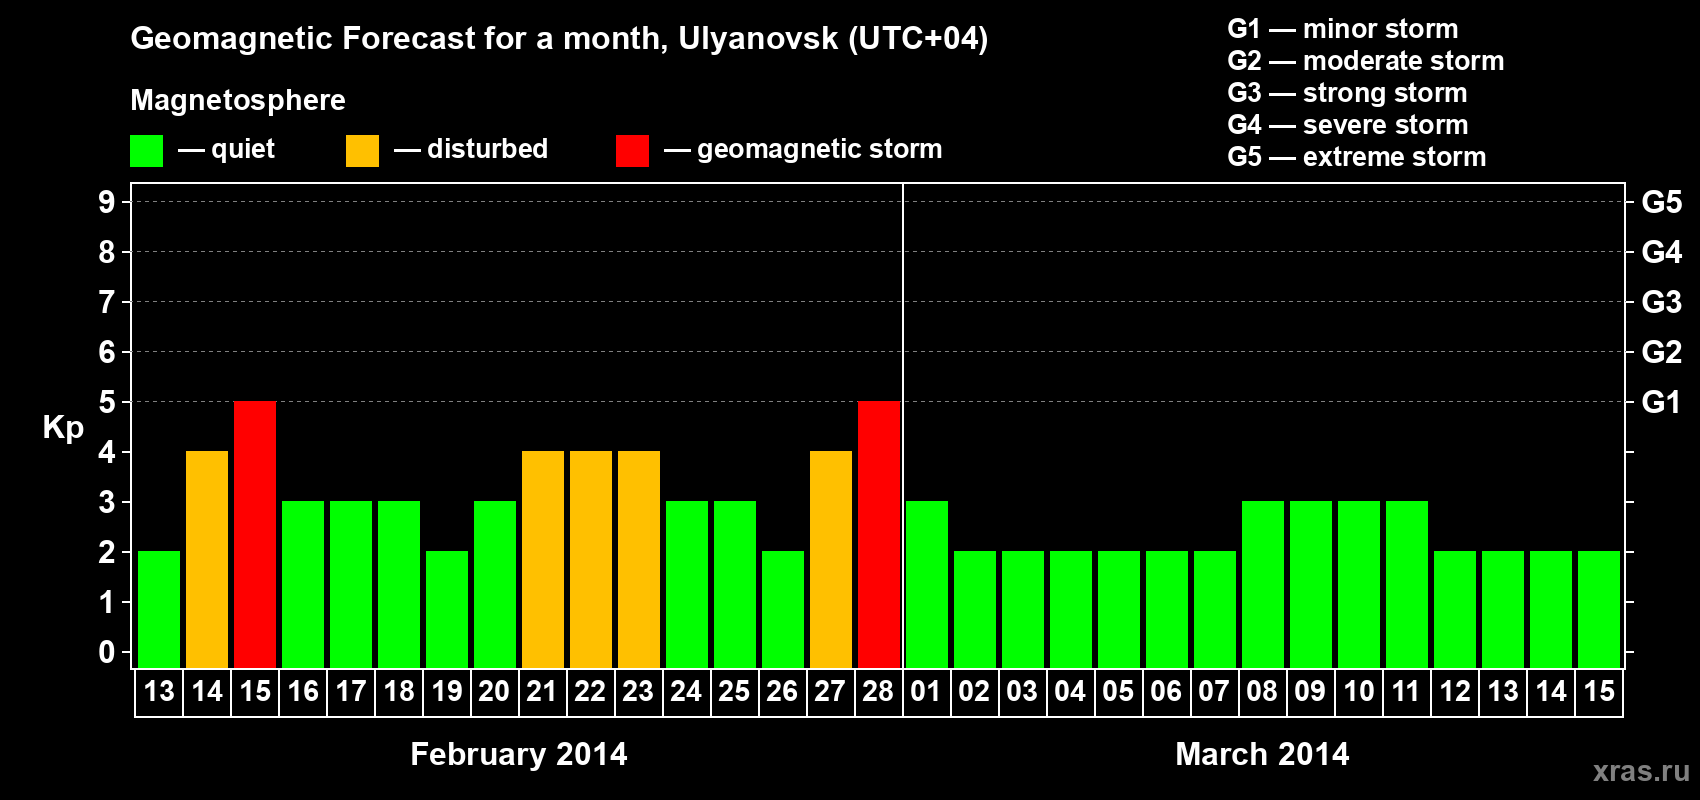
Task: Click the 'Magnetosphere' heading
Action: click(x=238, y=101)
